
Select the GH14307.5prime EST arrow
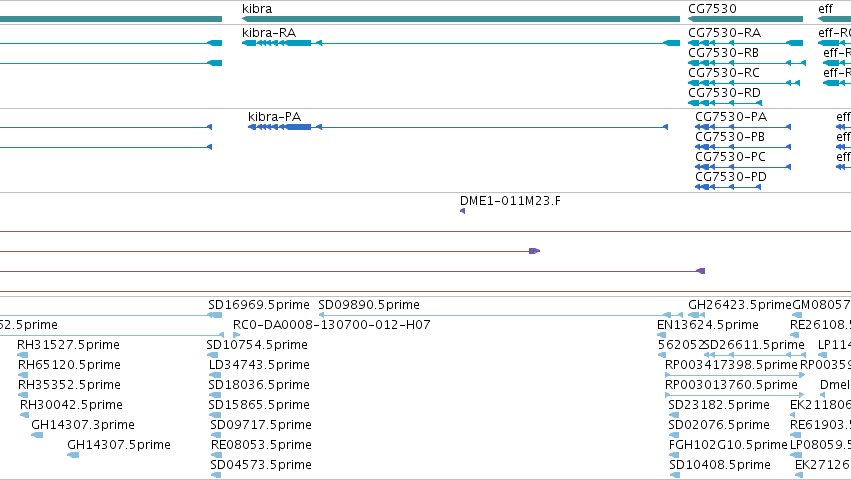coord(73,455)
